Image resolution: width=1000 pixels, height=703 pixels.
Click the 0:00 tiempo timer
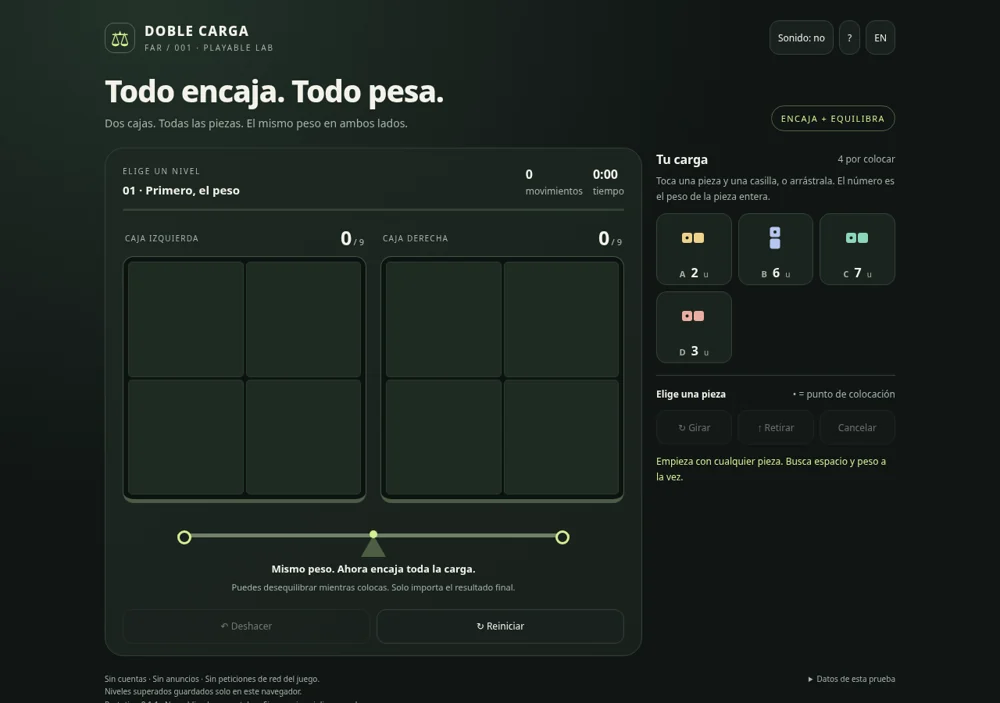click(x=608, y=182)
